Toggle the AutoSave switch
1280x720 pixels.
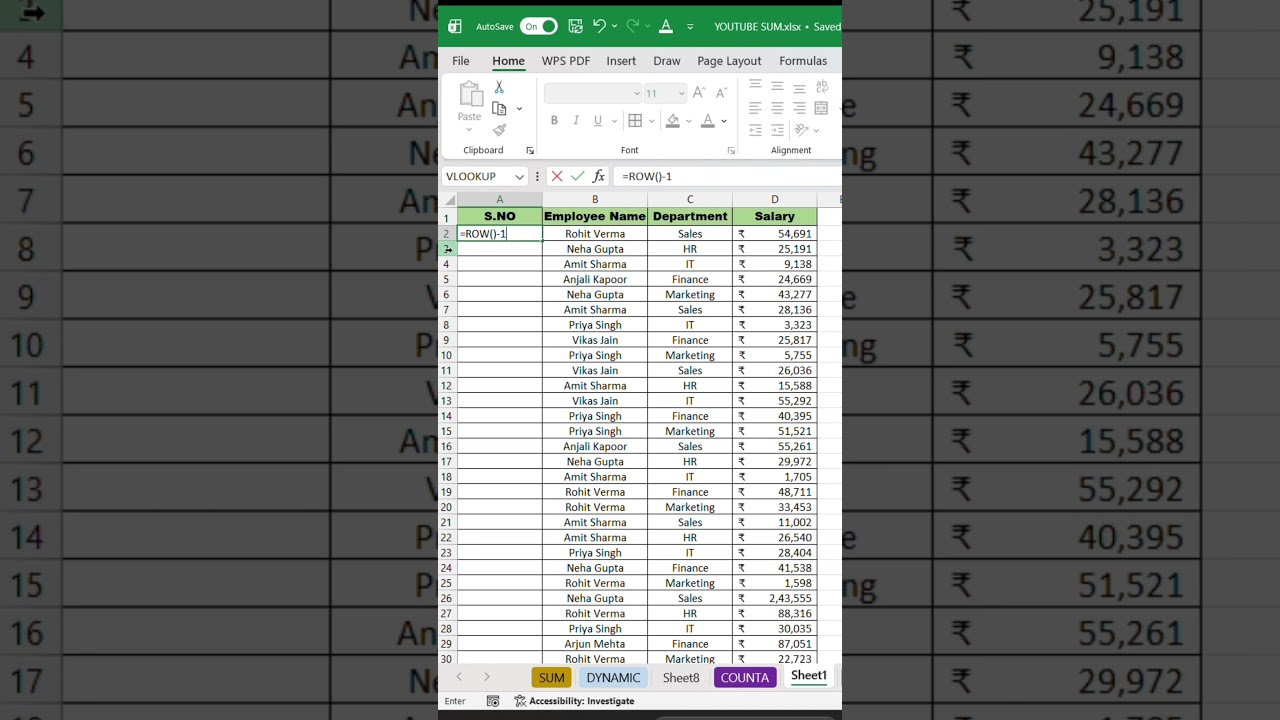click(x=538, y=26)
